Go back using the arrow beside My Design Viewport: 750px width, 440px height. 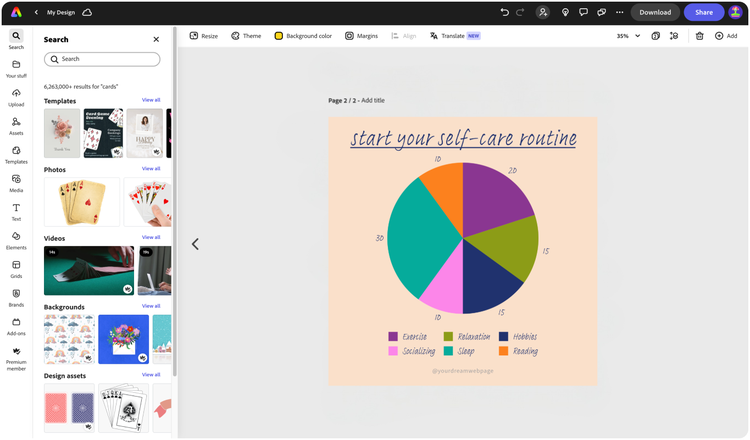coord(36,12)
